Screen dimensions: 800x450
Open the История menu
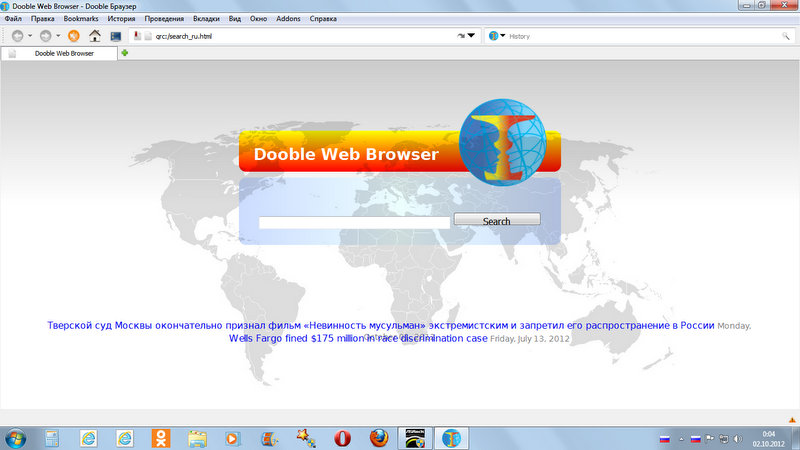121,18
